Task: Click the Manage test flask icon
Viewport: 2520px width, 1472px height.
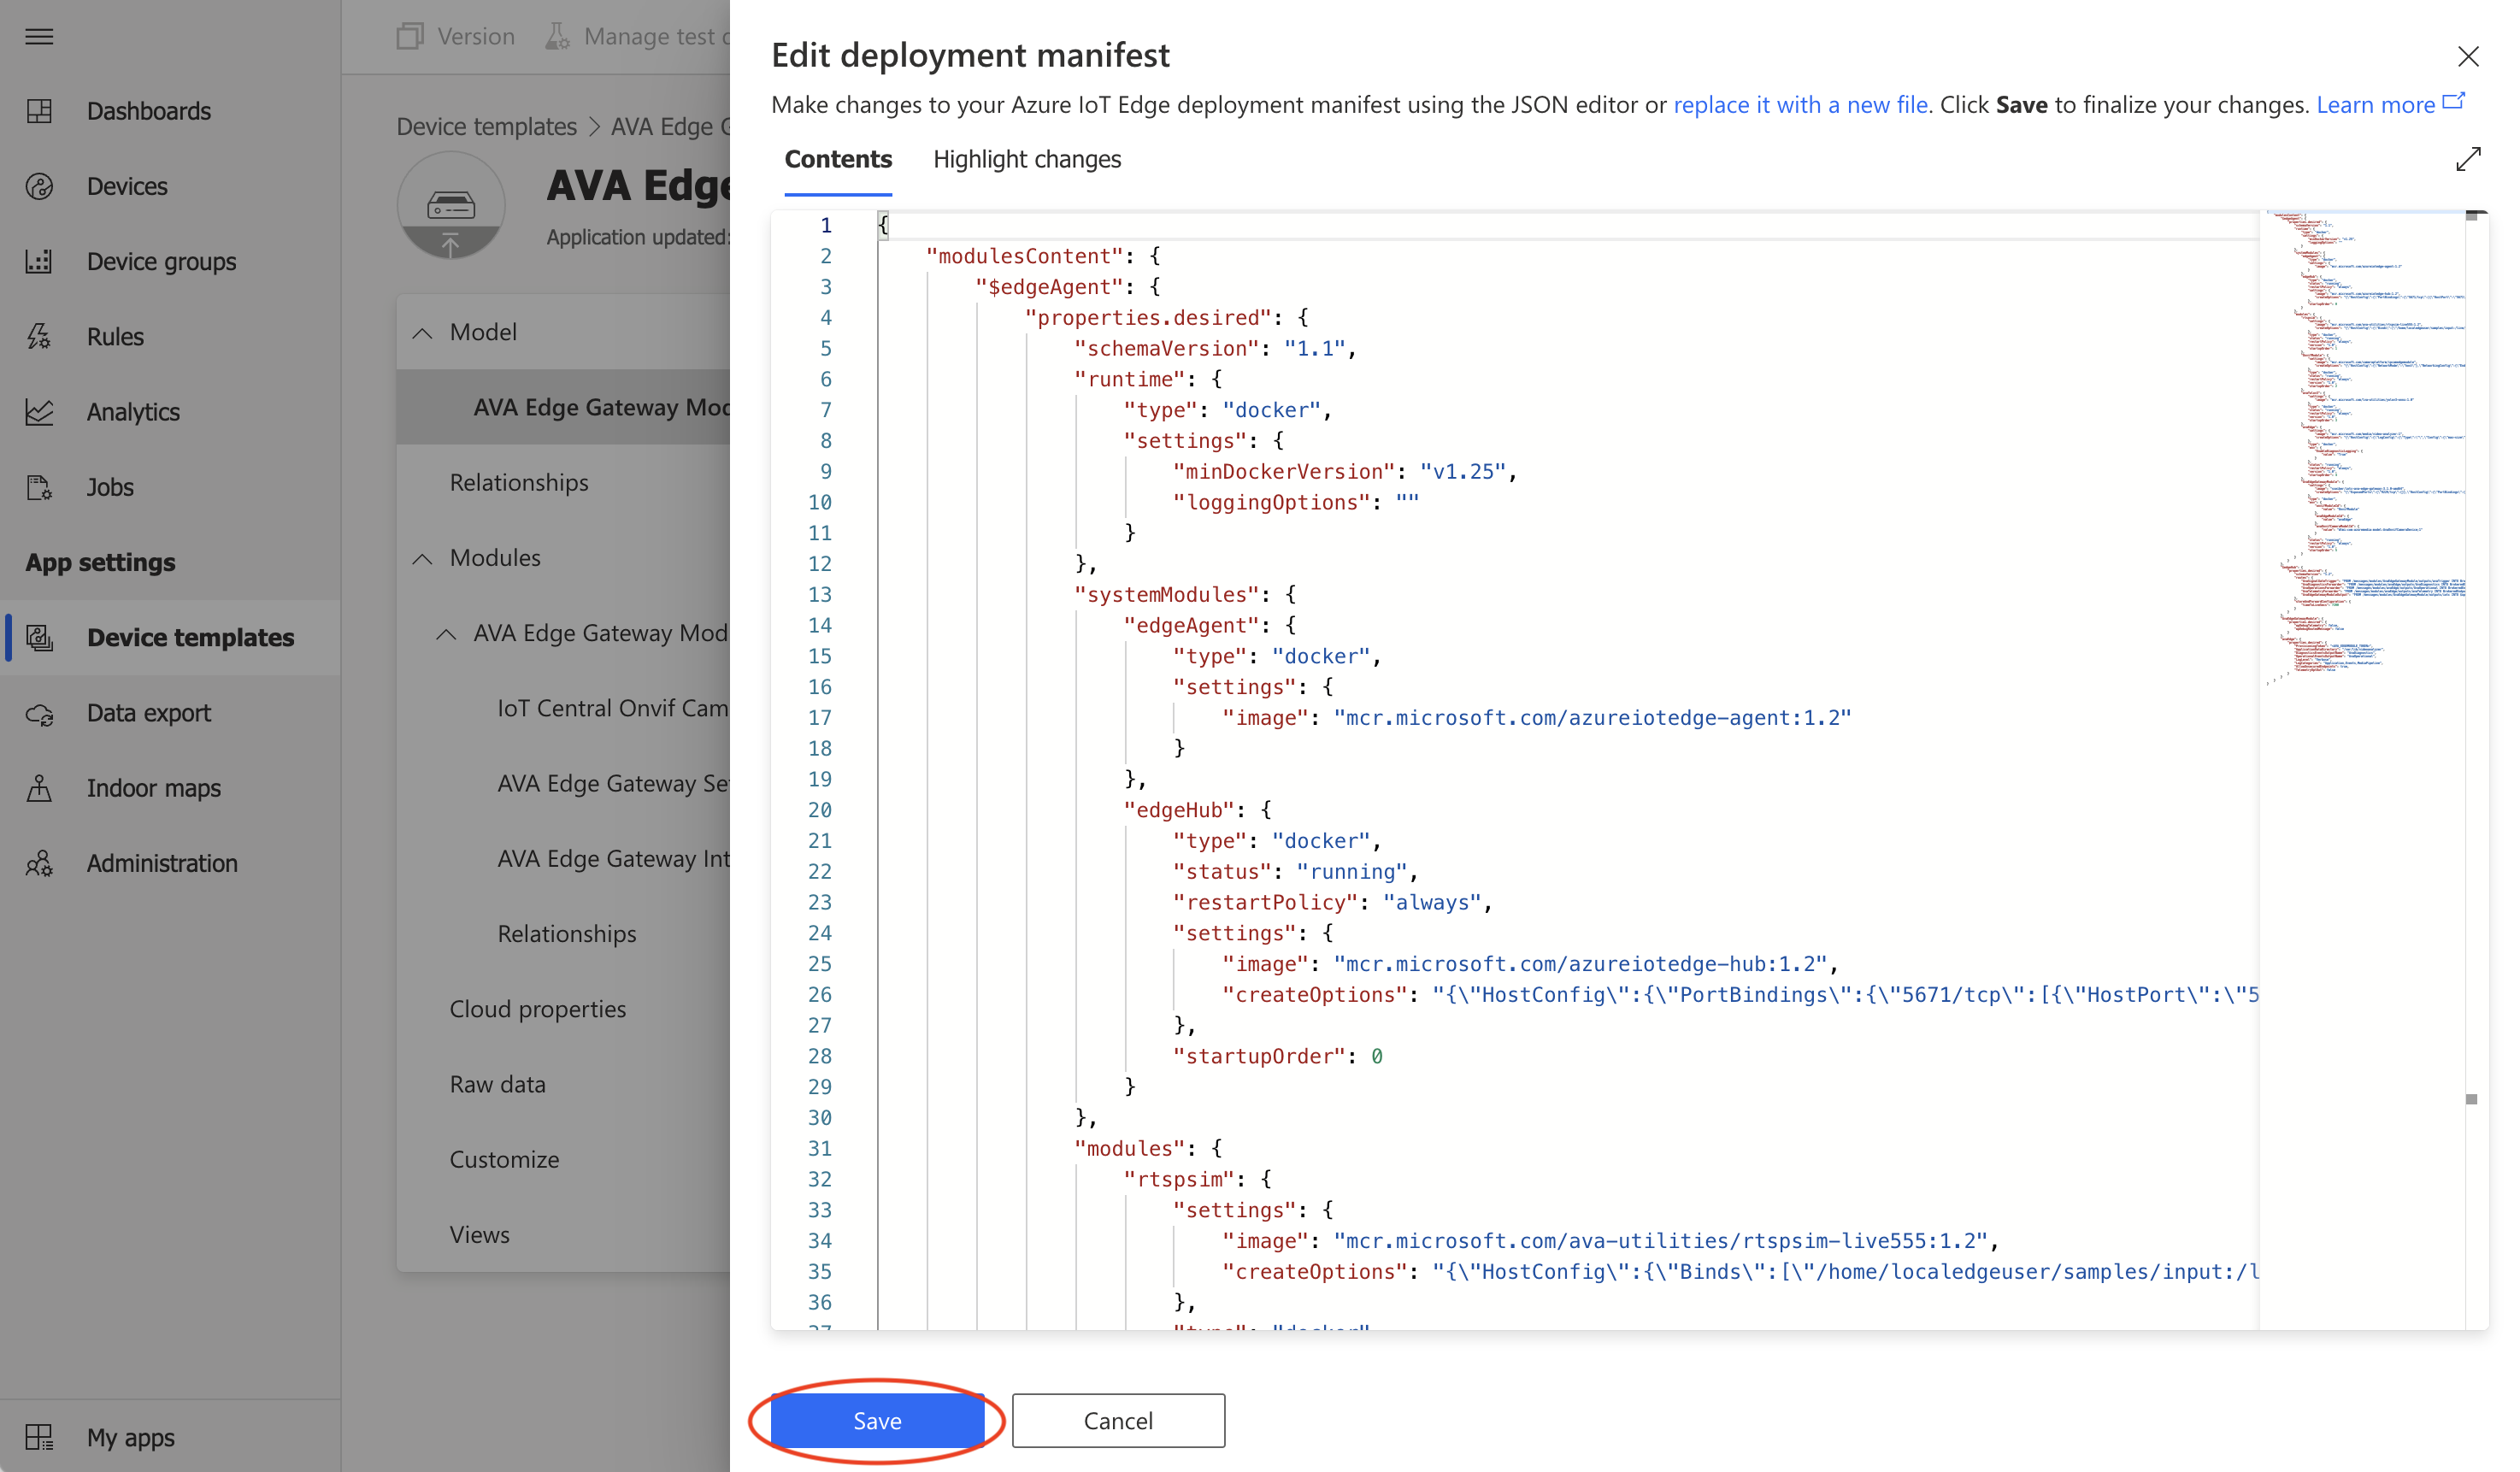Action: click(x=557, y=36)
